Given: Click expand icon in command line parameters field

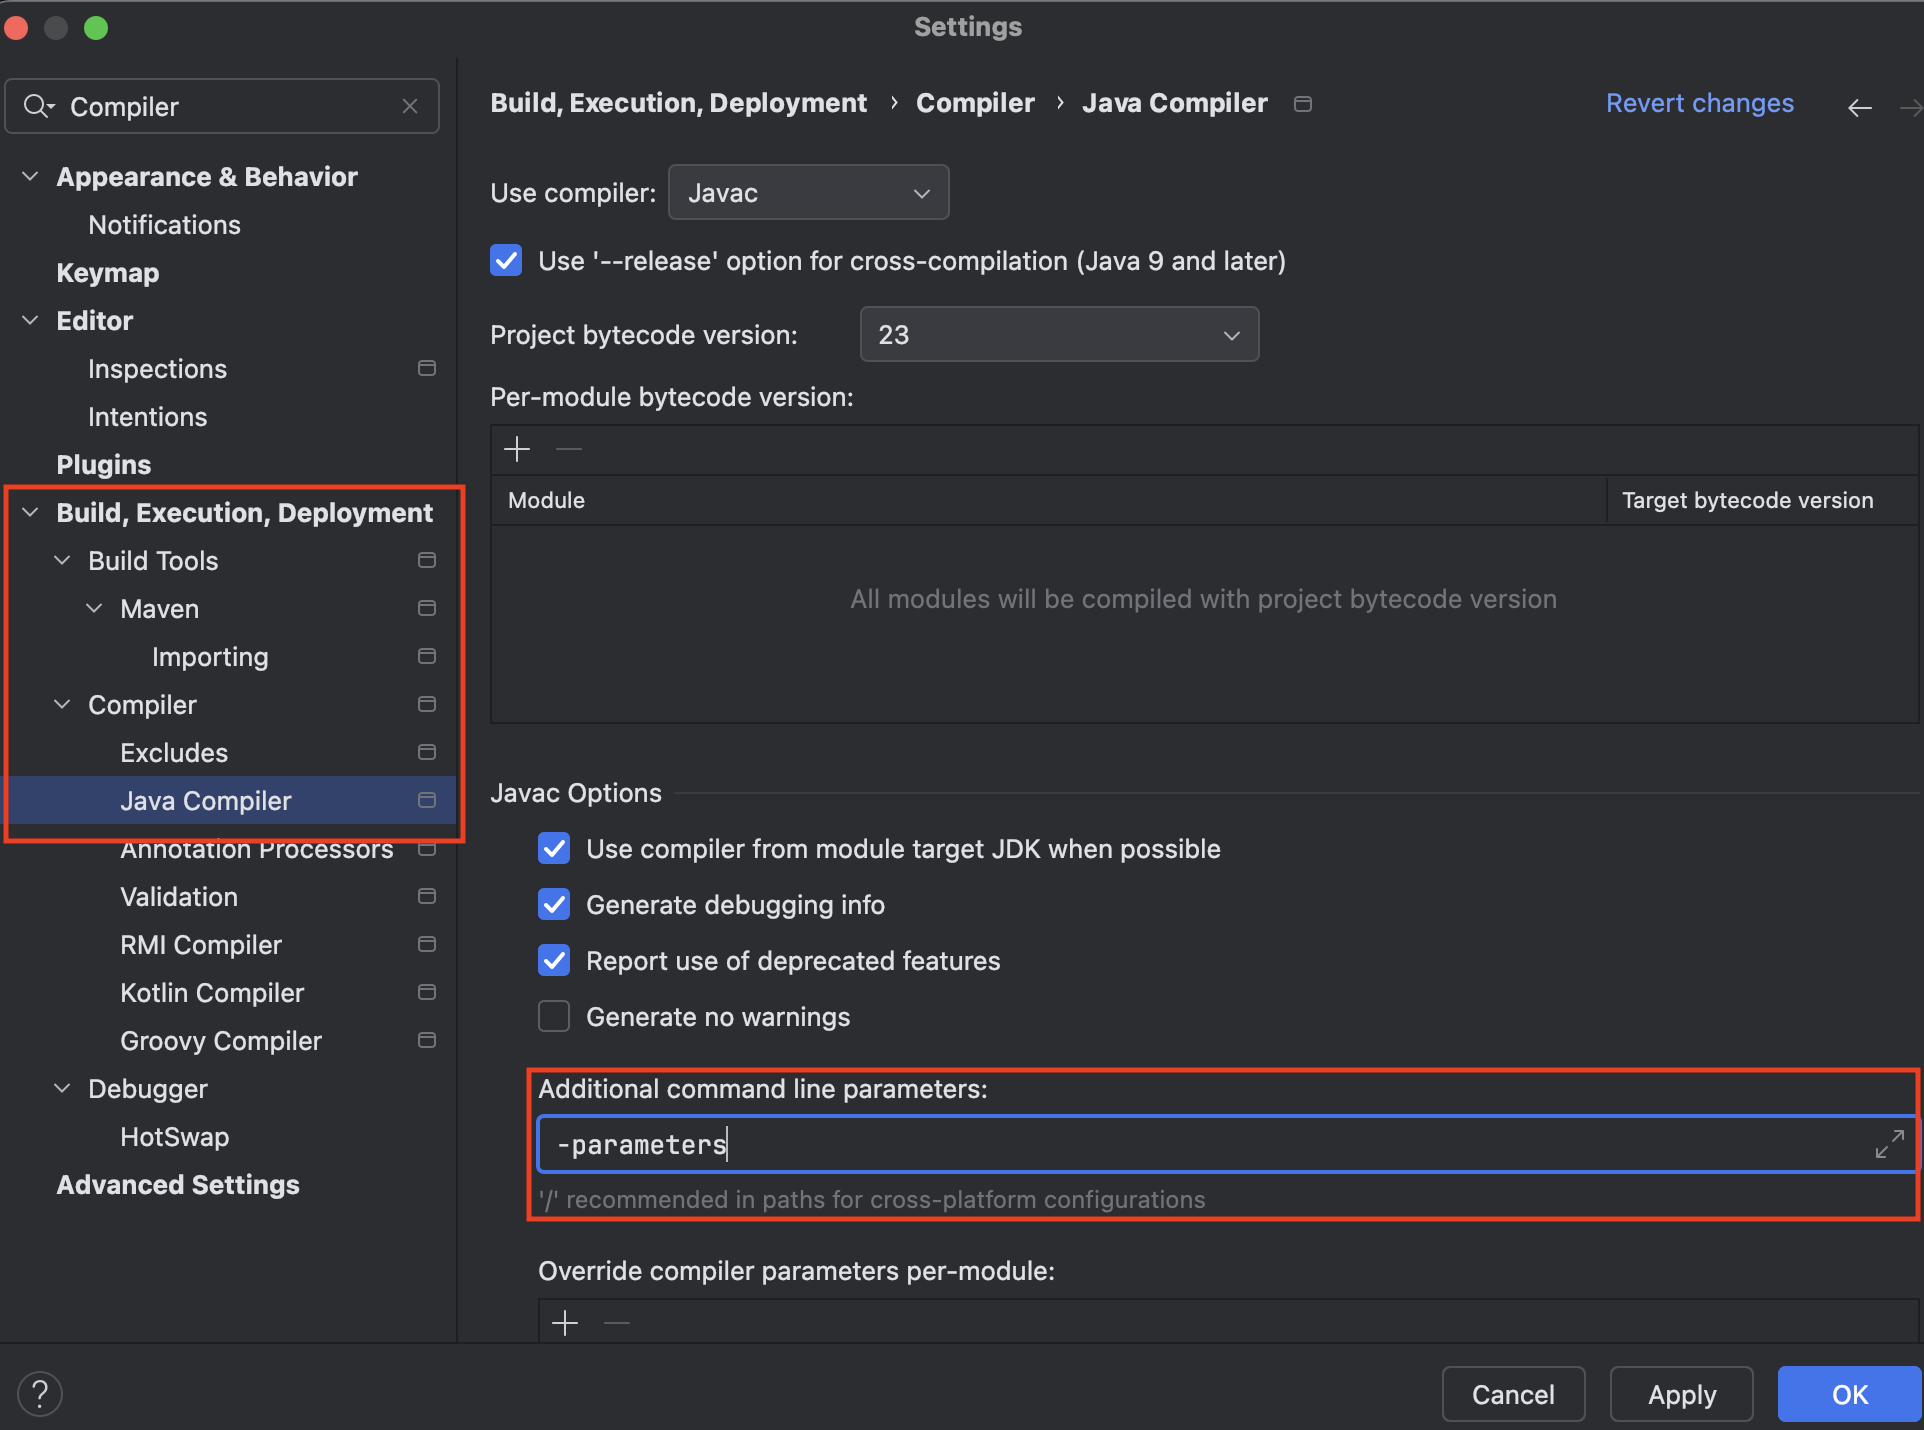Looking at the screenshot, I should tap(1889, 1144).
